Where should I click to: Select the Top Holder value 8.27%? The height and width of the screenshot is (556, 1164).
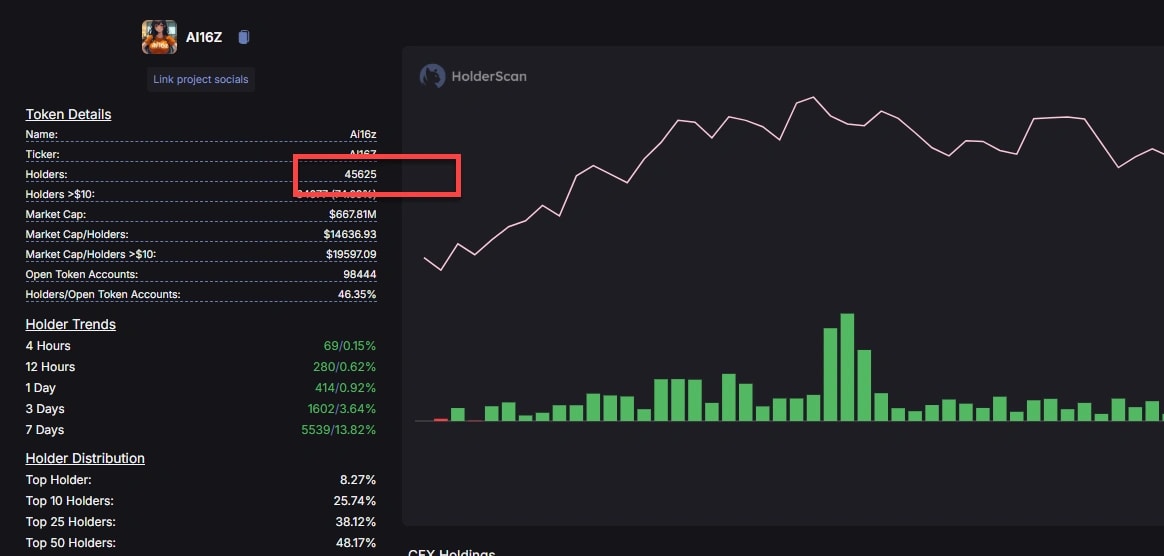356,480
